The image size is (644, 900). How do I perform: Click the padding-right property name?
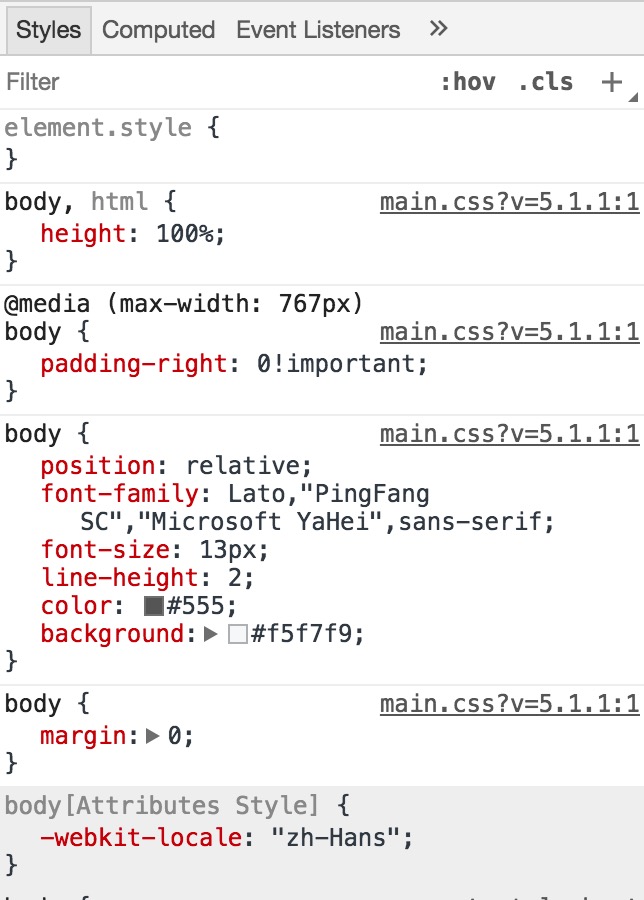[133, 364]
